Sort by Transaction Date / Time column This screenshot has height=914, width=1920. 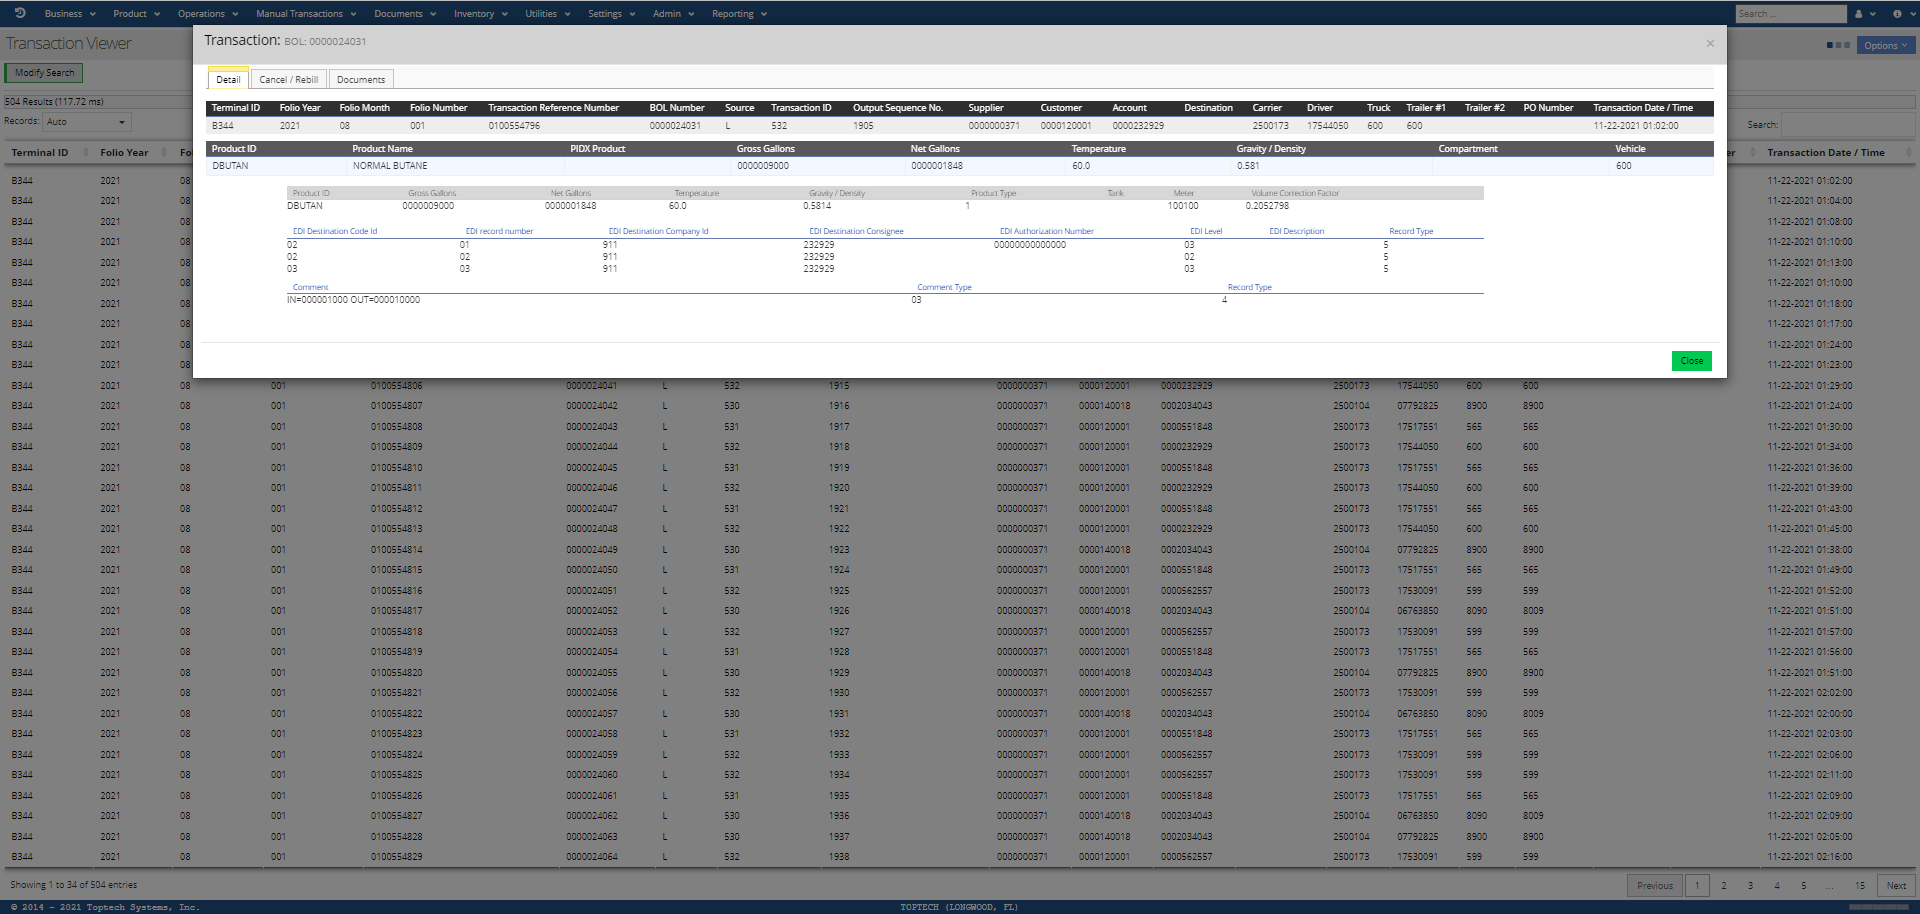point(1825,153)
